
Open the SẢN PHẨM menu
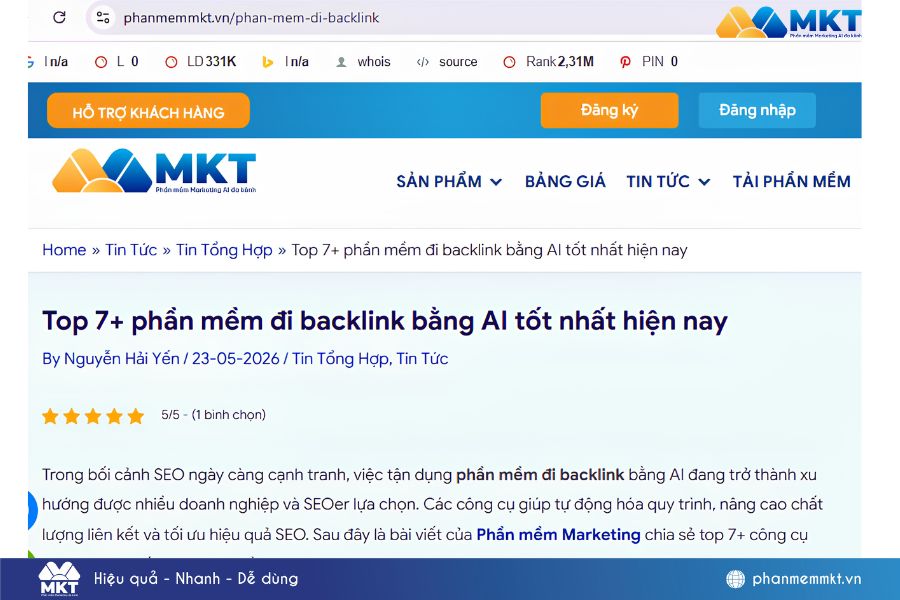point(439,181)
